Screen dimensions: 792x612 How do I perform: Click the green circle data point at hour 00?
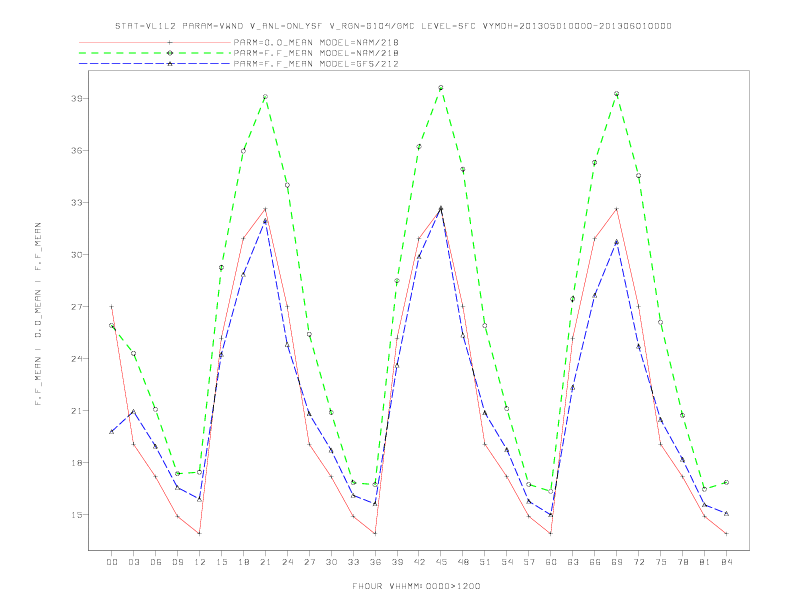pyautogui.click(x=112, y=326)
